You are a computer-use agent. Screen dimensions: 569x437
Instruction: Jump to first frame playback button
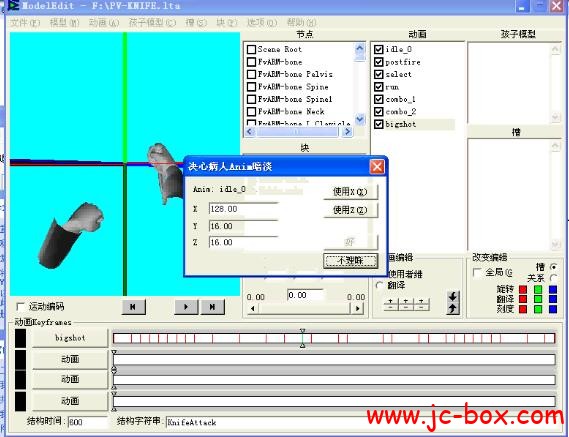click(133, 307)
